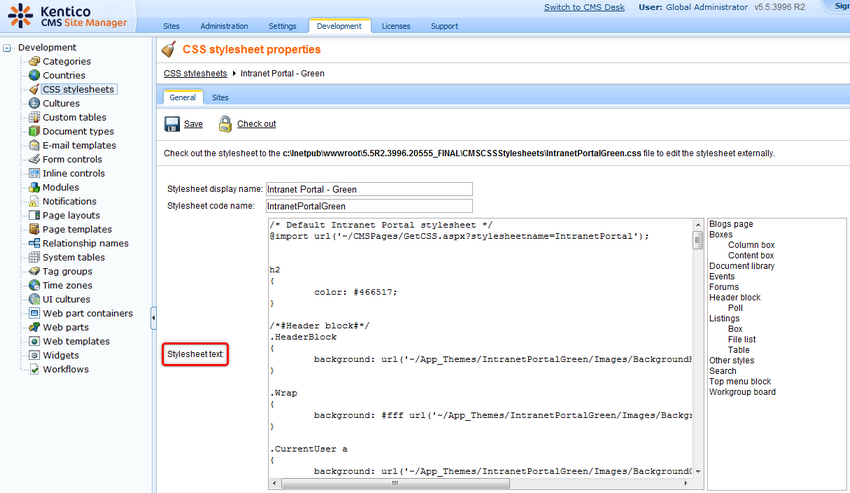Viewport: 850px width, 493px height.
Task: Click the Web parts icon
Action: coord(34,327)
